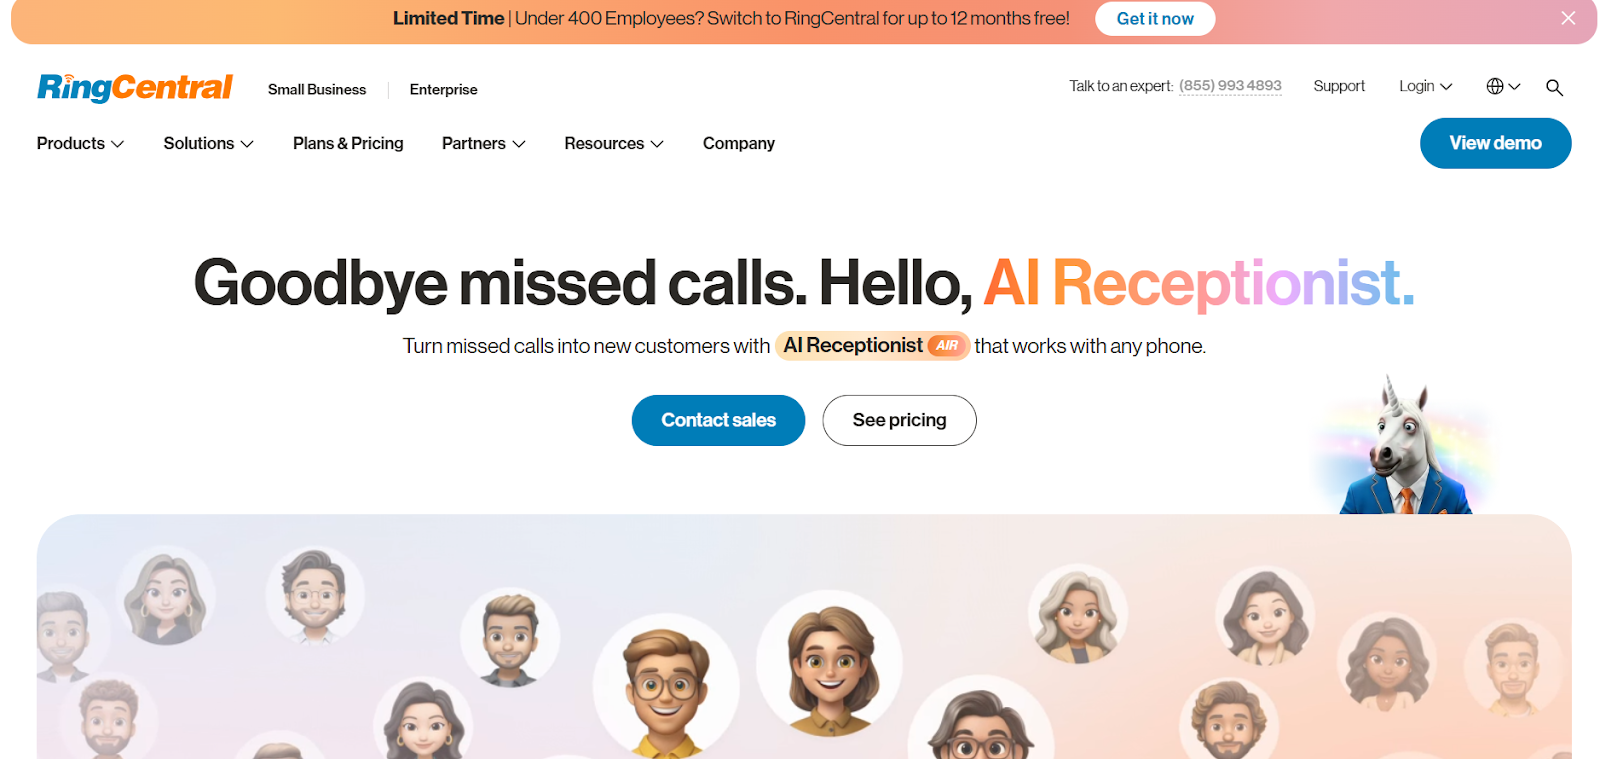Click the View demo button
Image resolution: width=1600 pixels, height=759 pixels.
coord(1495,143)
